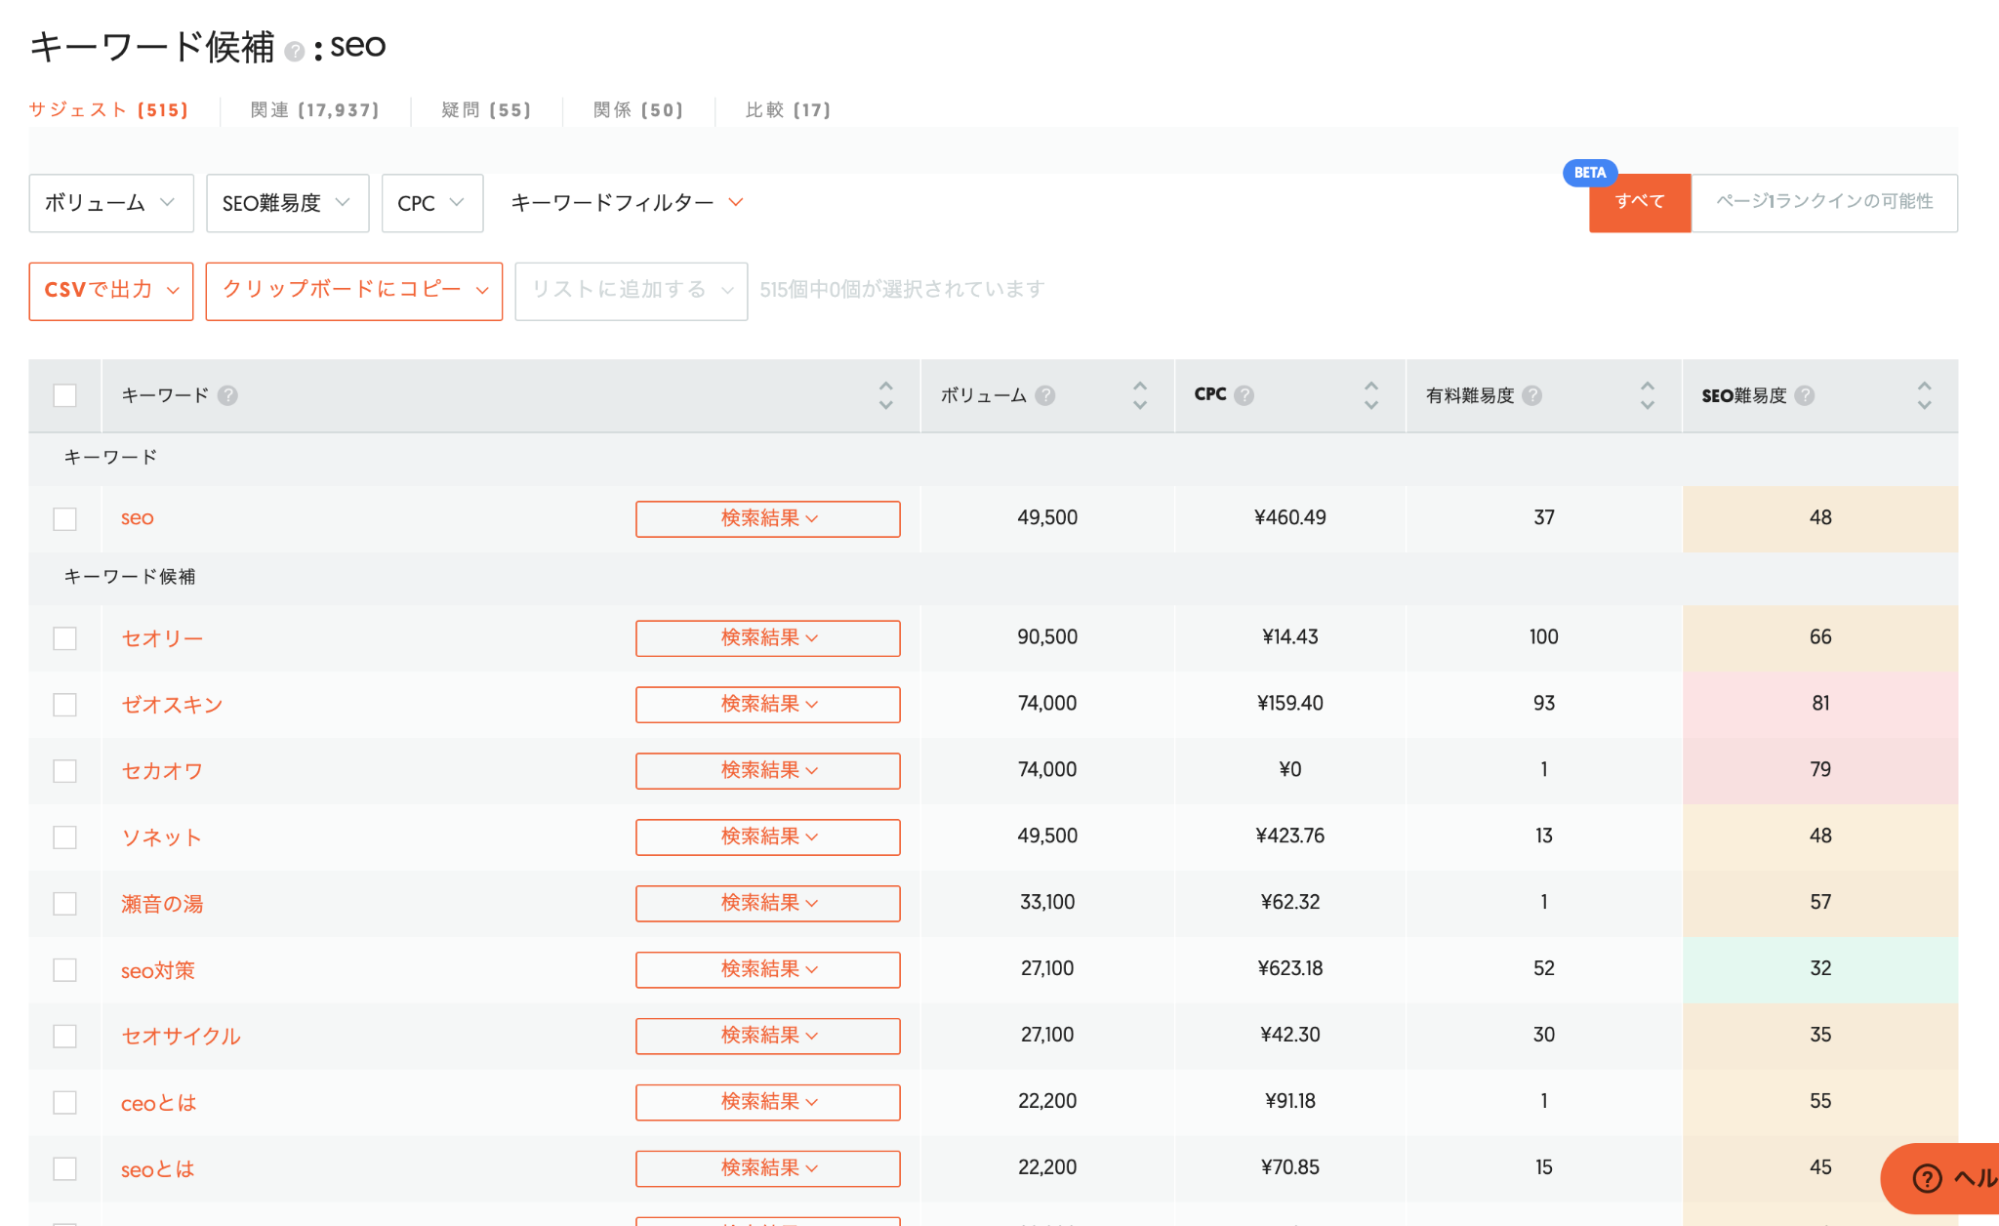Sort table by CPC column arrows

1371,395
